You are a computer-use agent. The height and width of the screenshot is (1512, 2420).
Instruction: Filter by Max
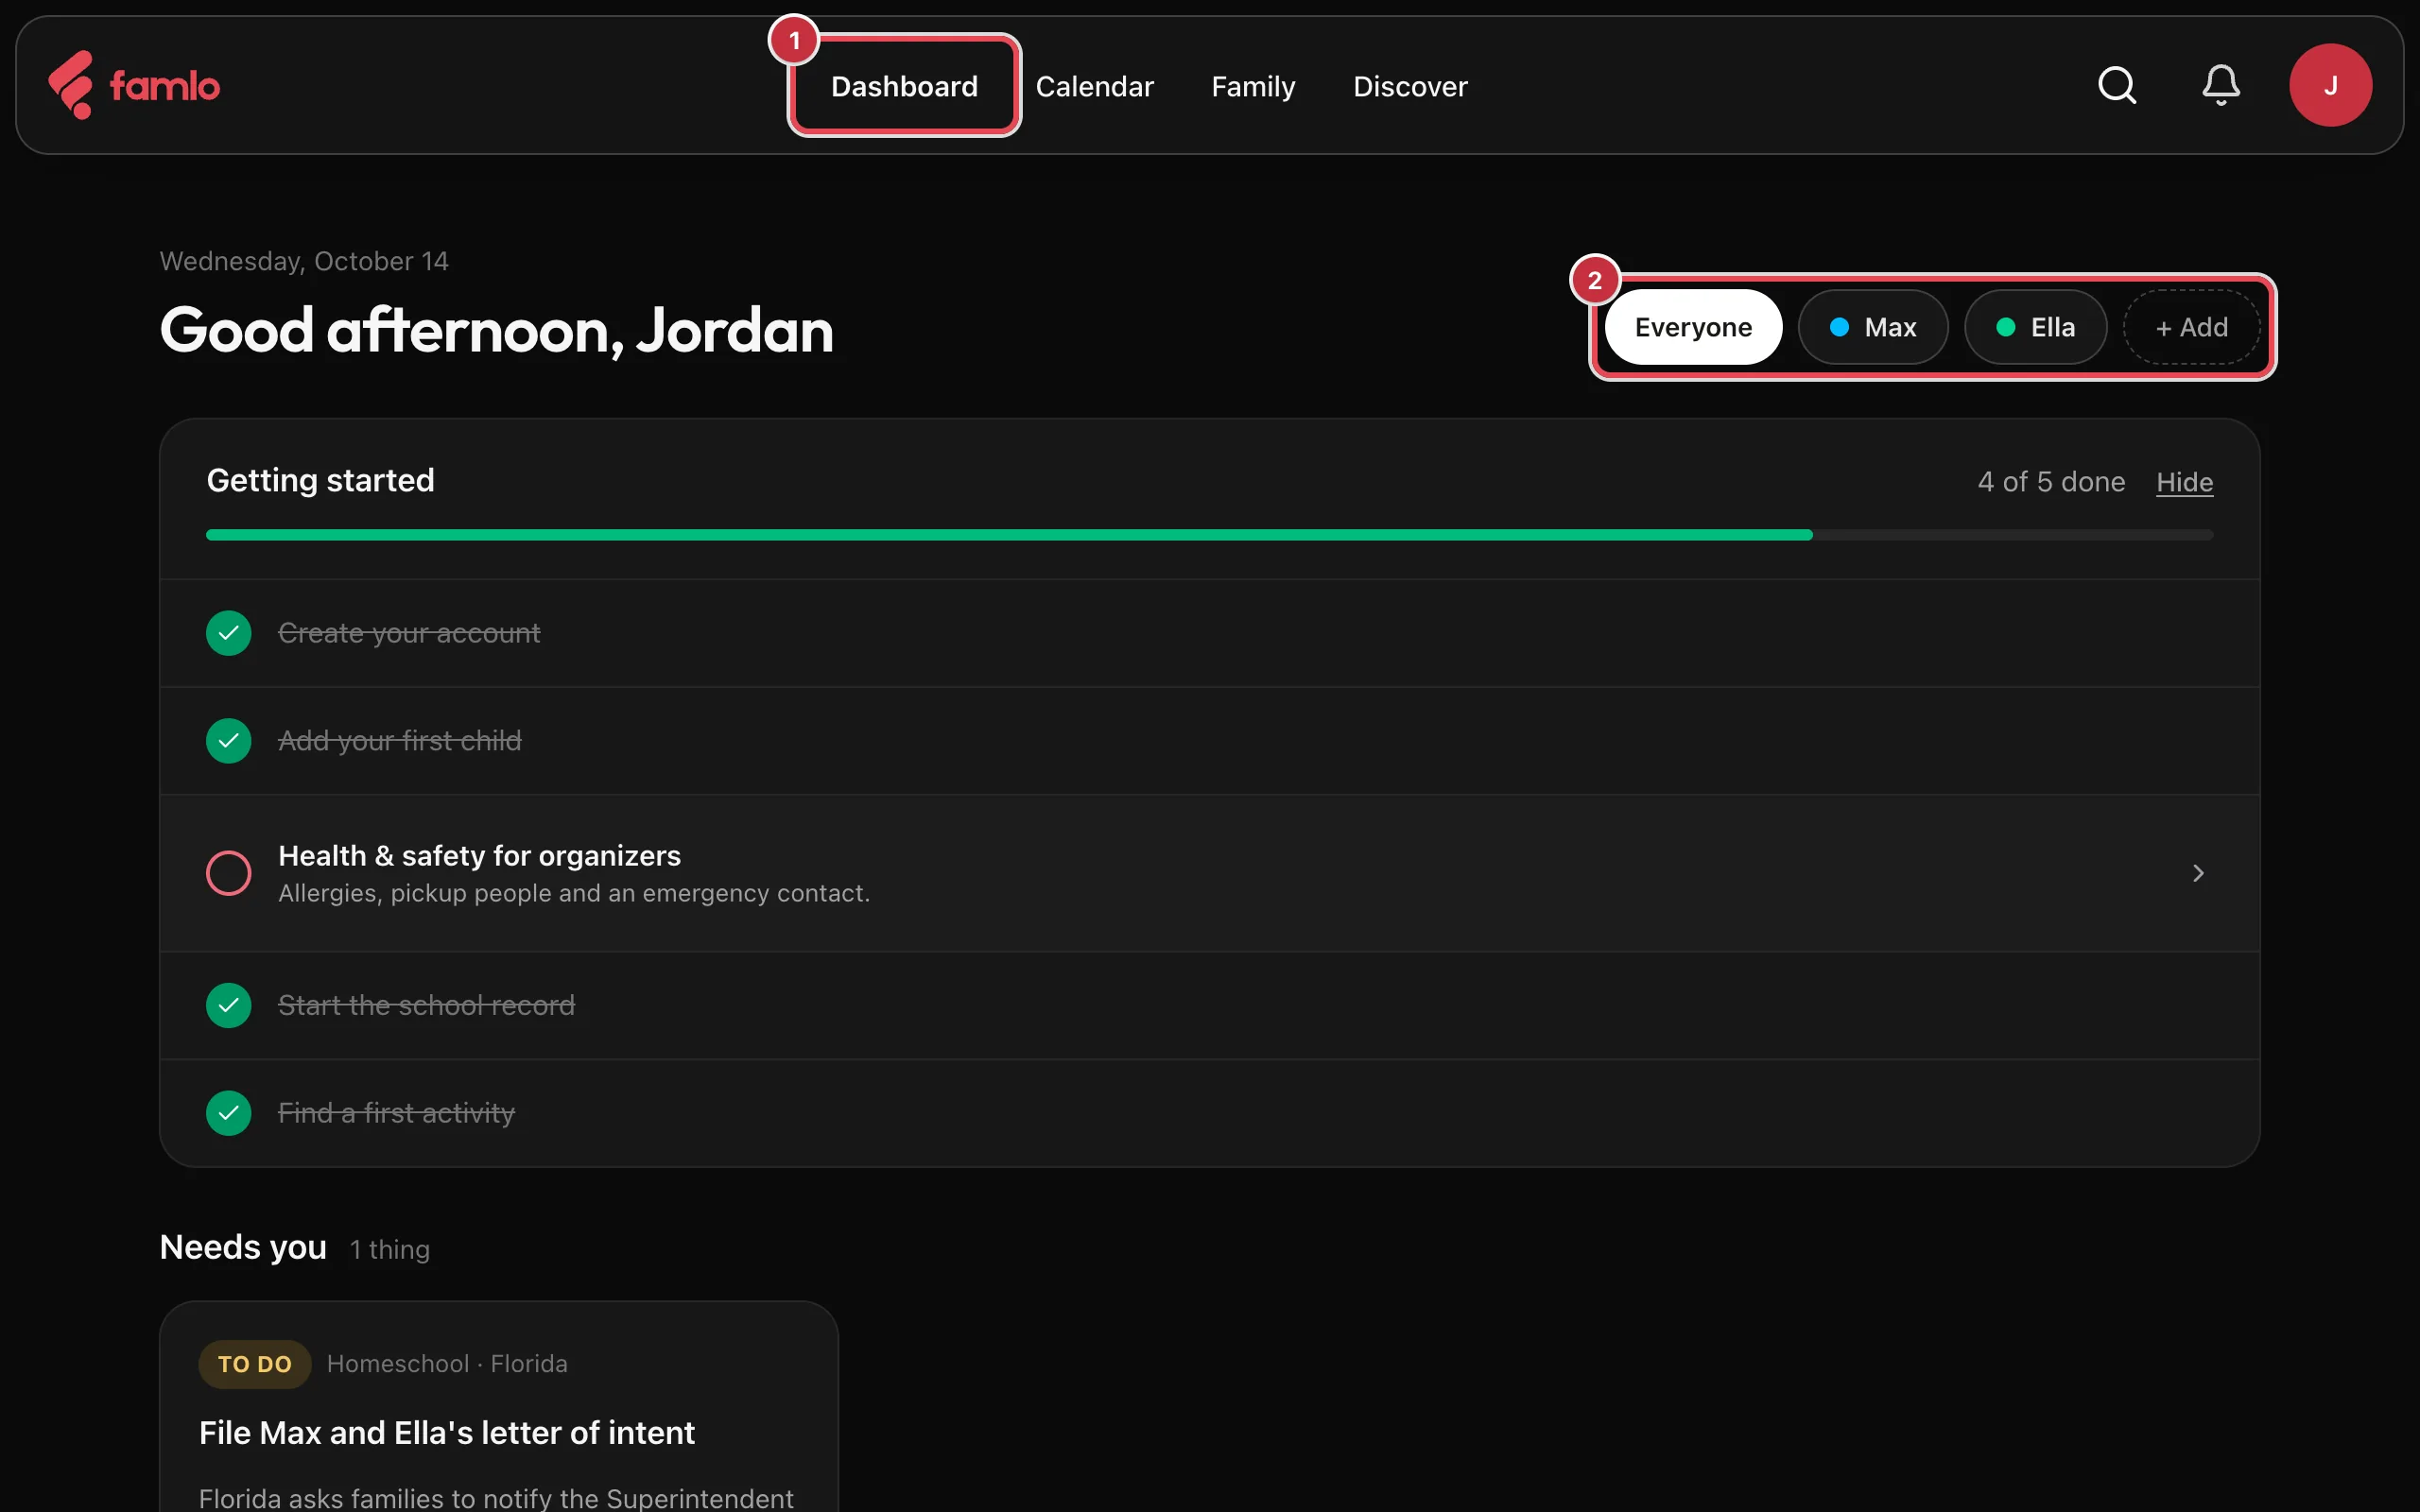pyautogui.click(x=1873, y=327)
